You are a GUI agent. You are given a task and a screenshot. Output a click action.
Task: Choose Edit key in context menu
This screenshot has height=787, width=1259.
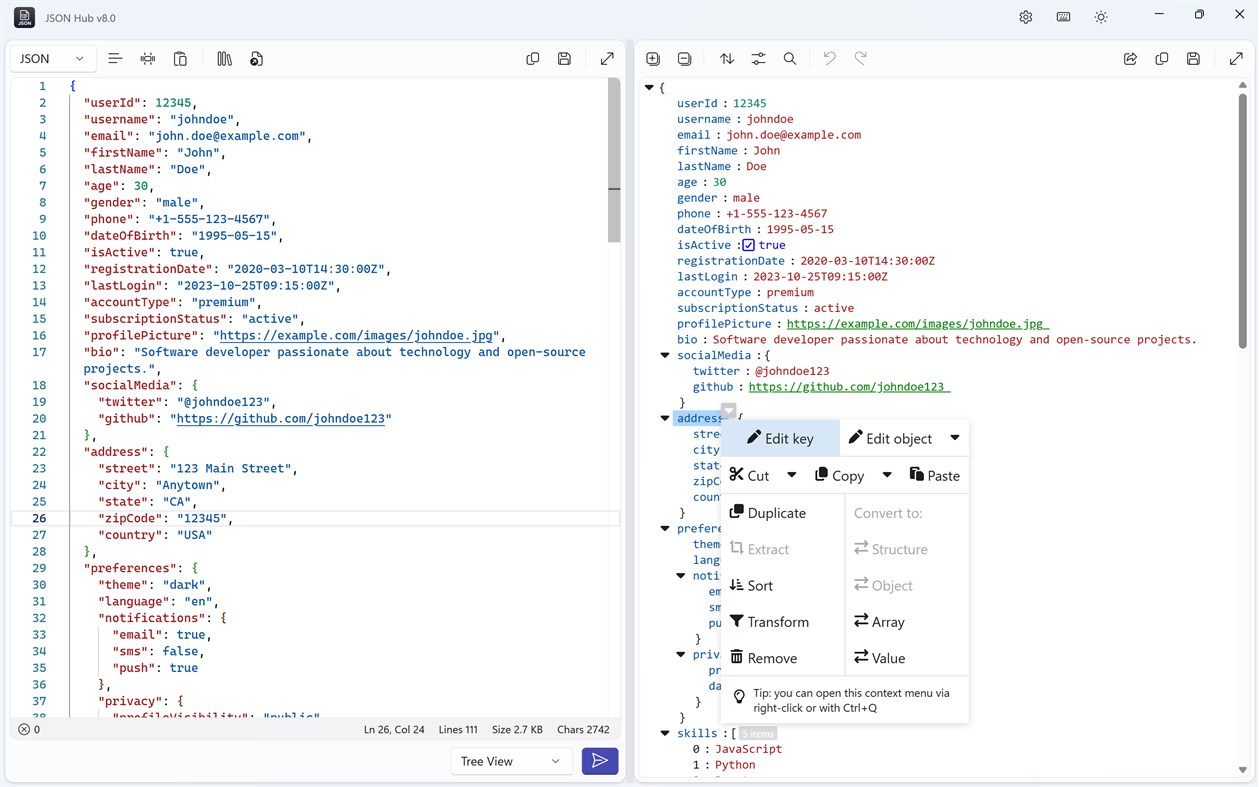coord(780,438)
